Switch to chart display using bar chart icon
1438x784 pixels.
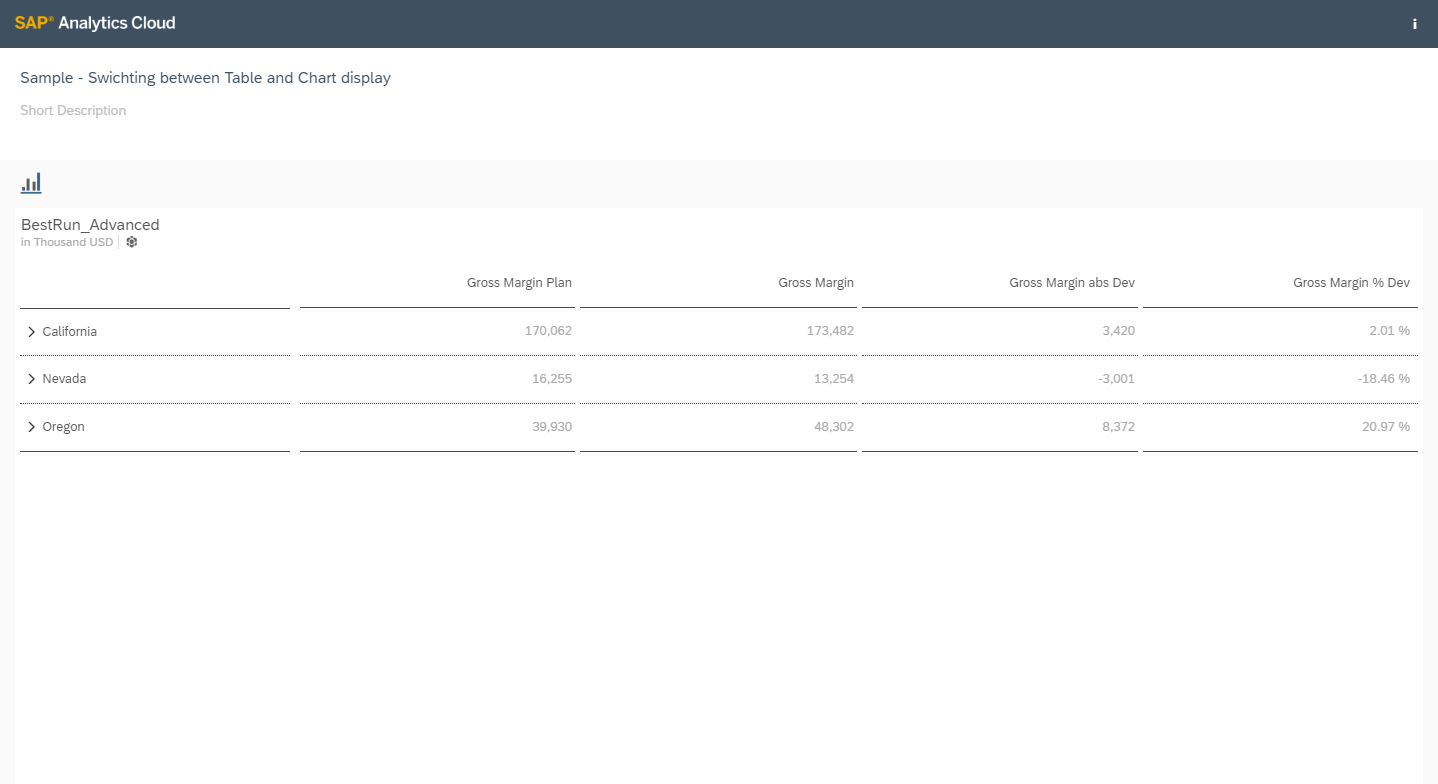31,183
